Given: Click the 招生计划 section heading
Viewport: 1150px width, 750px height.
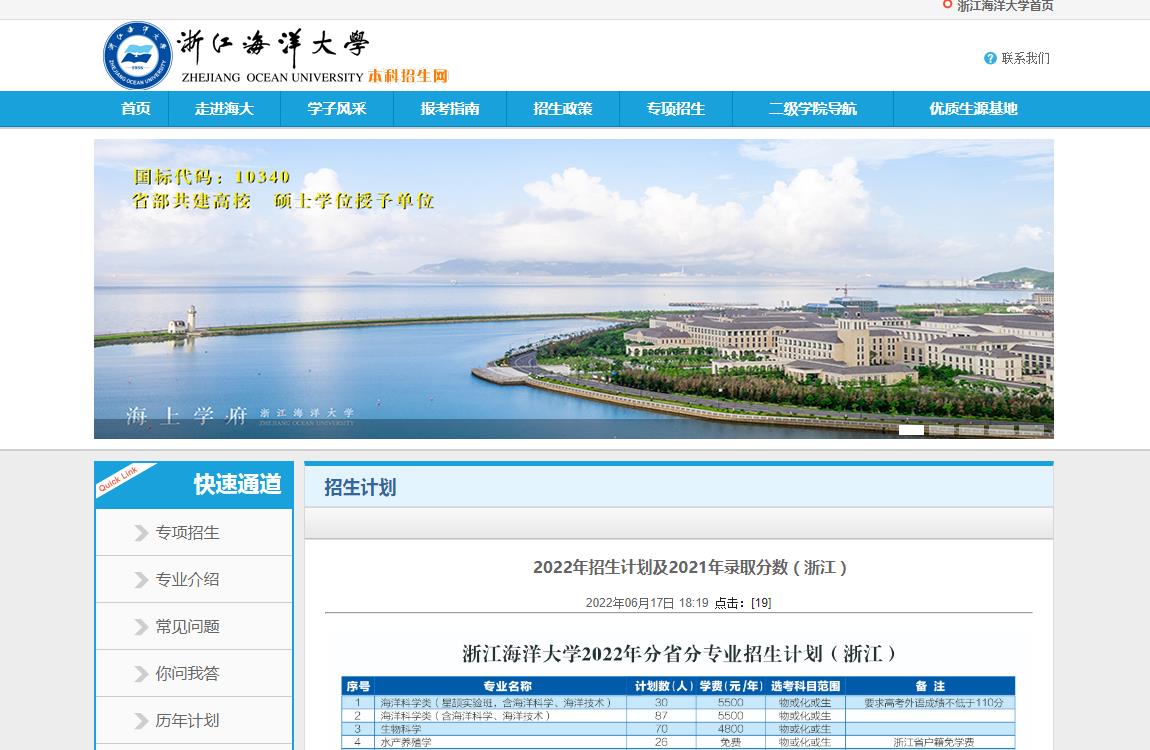Looking at the screenshot, I should coord(360,488).
